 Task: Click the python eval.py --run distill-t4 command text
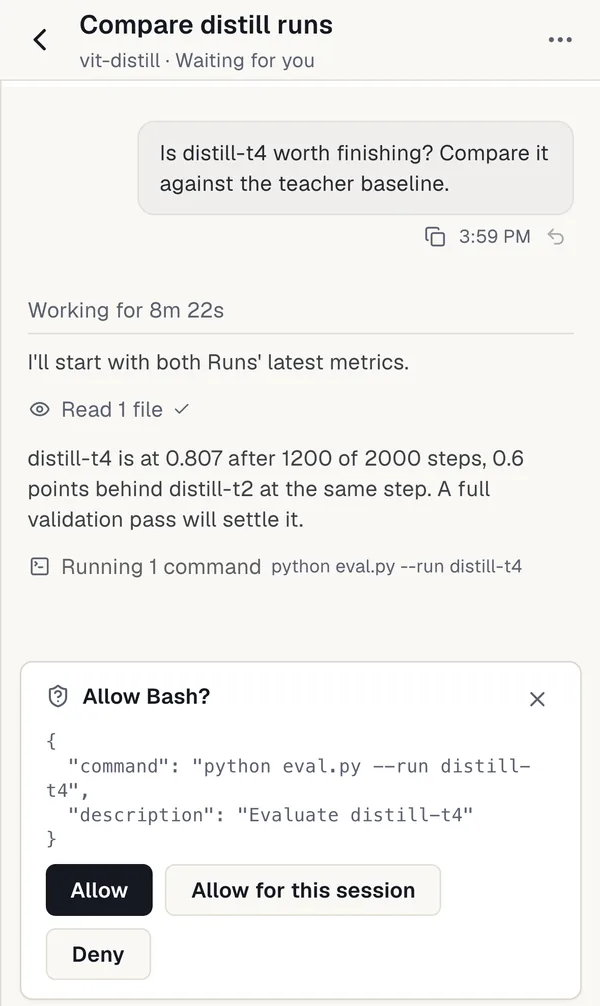[397, 567]
